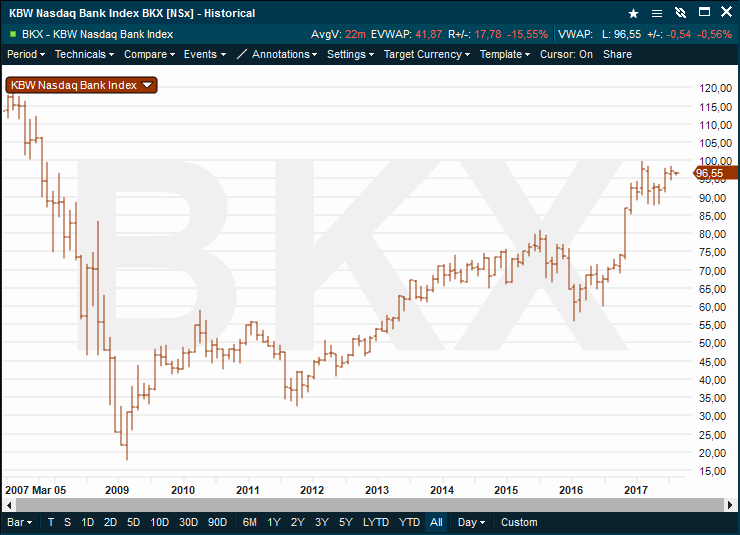Select the 1Y range
Viewport: 740px width, 535px height.
click(274, 522)
